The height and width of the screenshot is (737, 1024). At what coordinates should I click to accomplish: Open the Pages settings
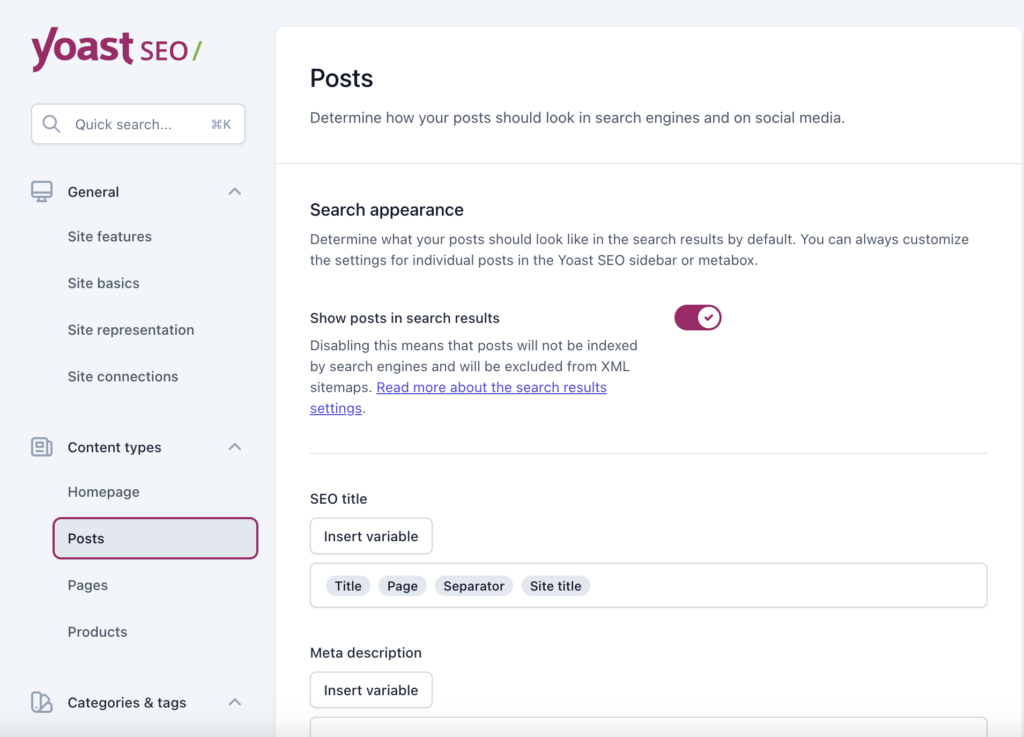click(88, 585)
